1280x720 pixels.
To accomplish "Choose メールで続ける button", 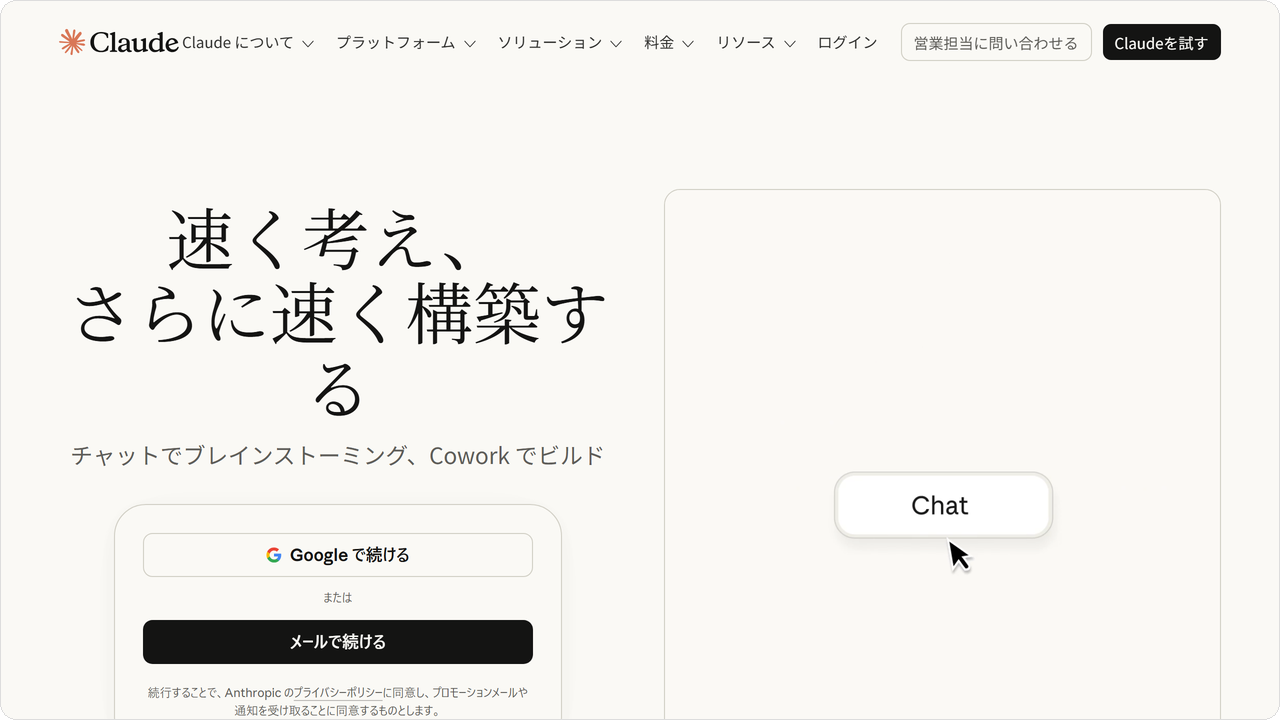I will point(338,642).
